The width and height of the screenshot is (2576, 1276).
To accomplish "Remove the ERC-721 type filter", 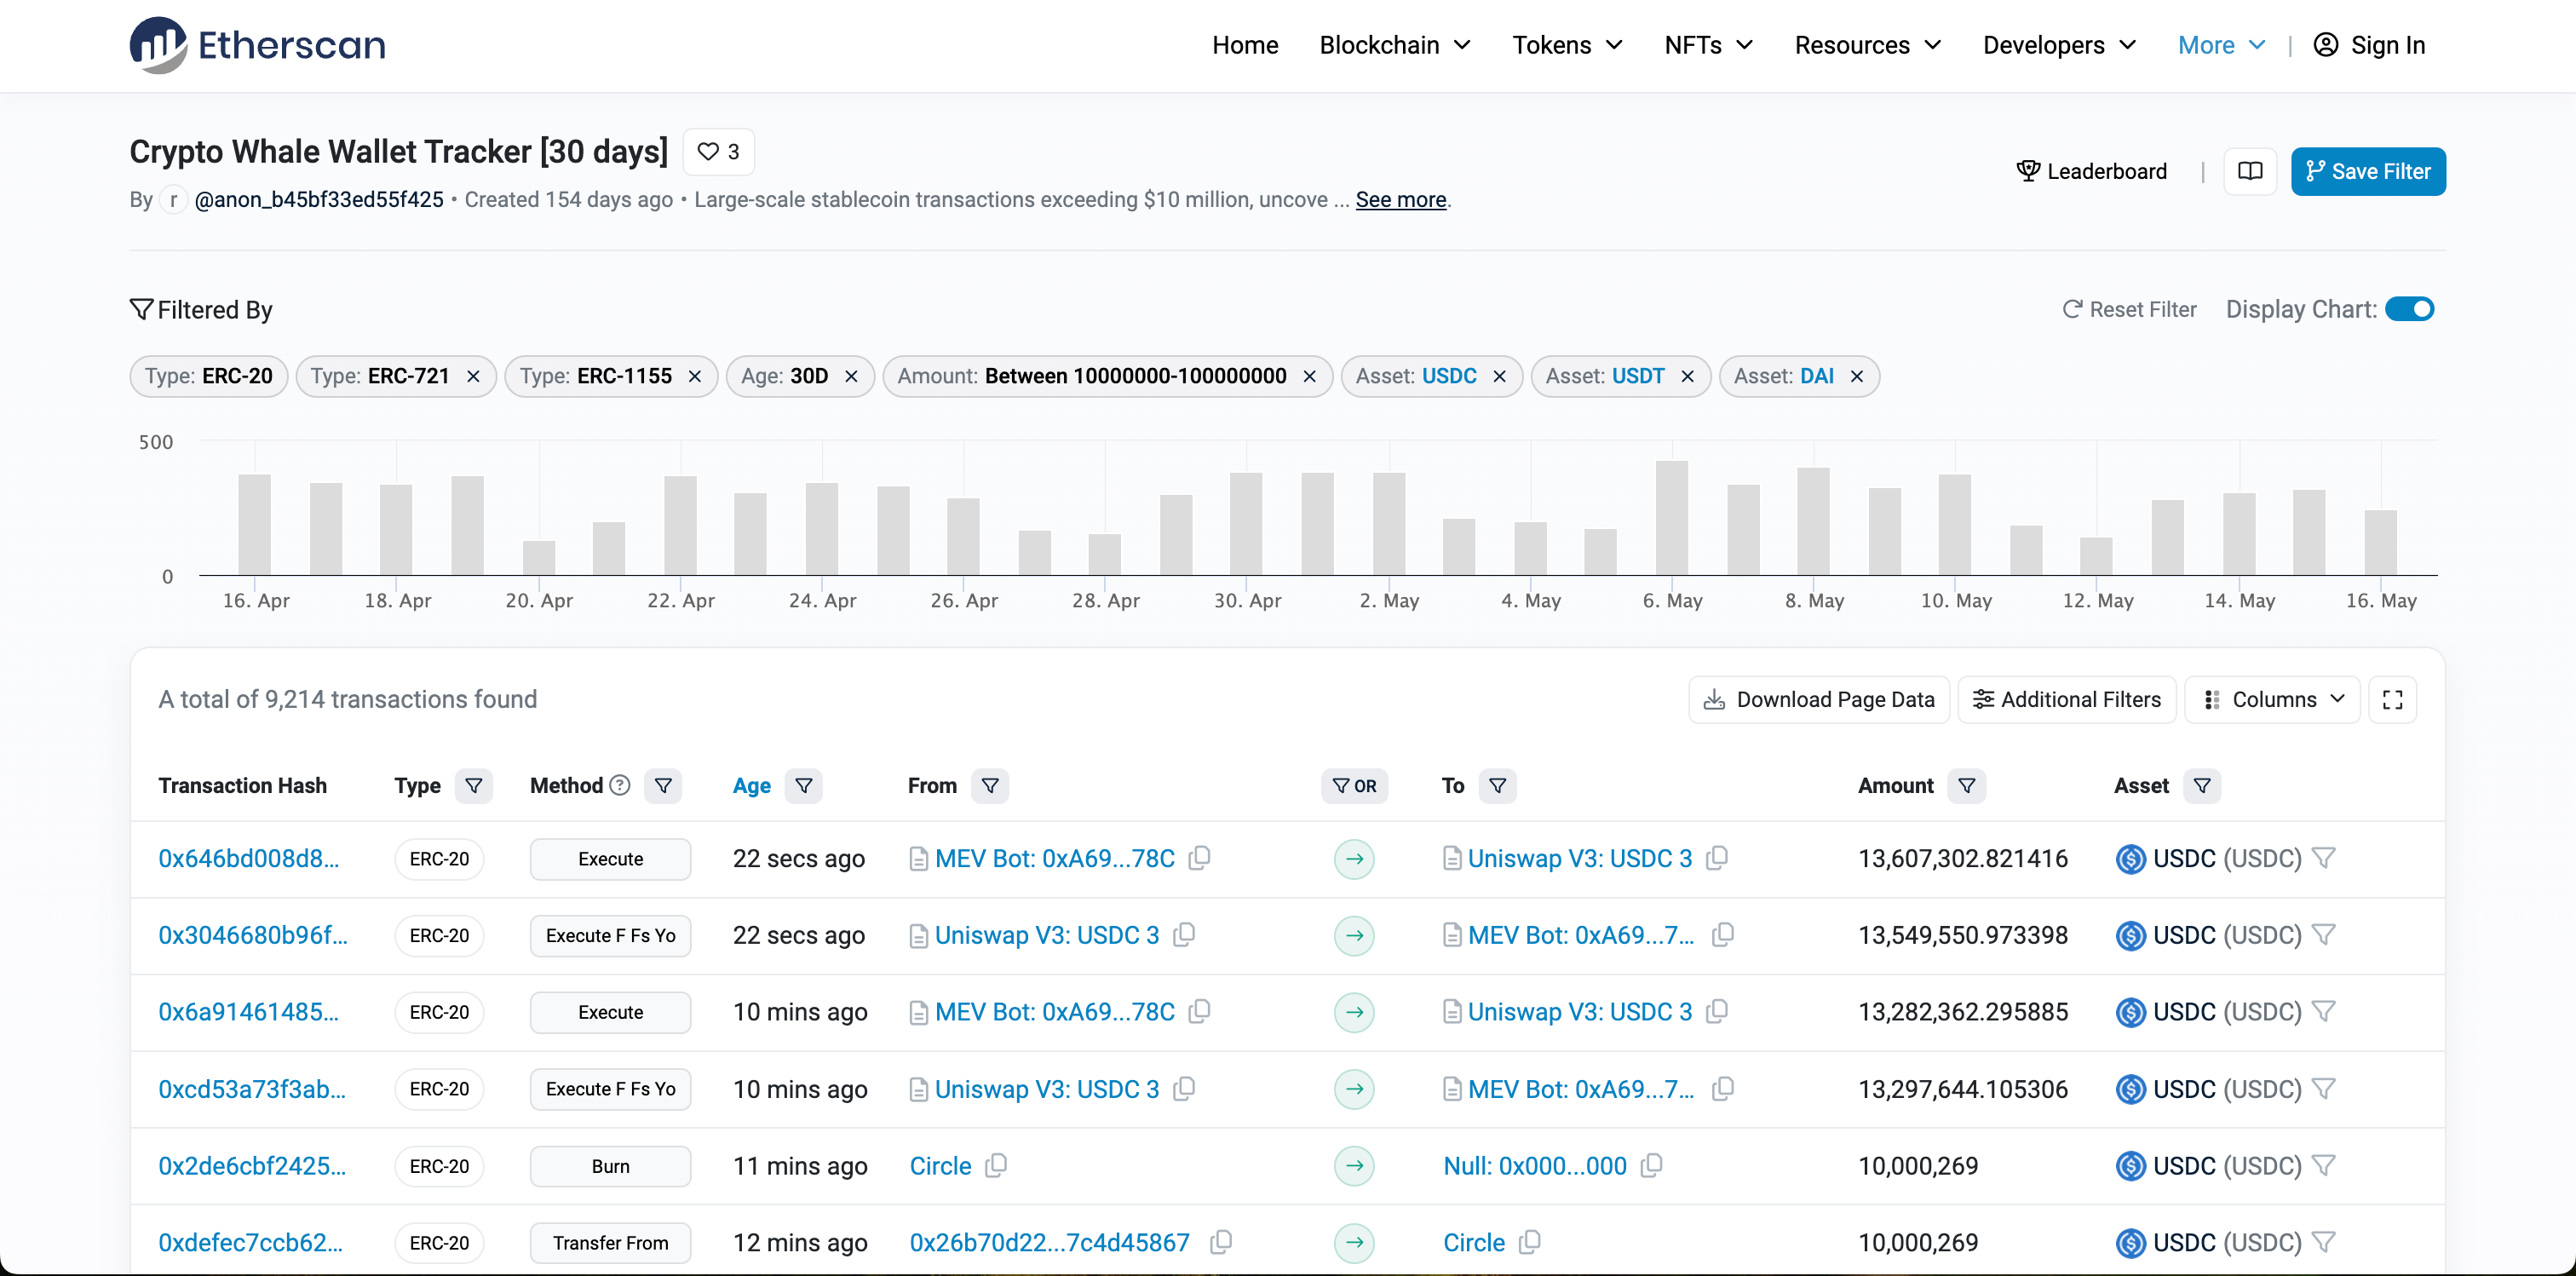I will coord(474,376).
